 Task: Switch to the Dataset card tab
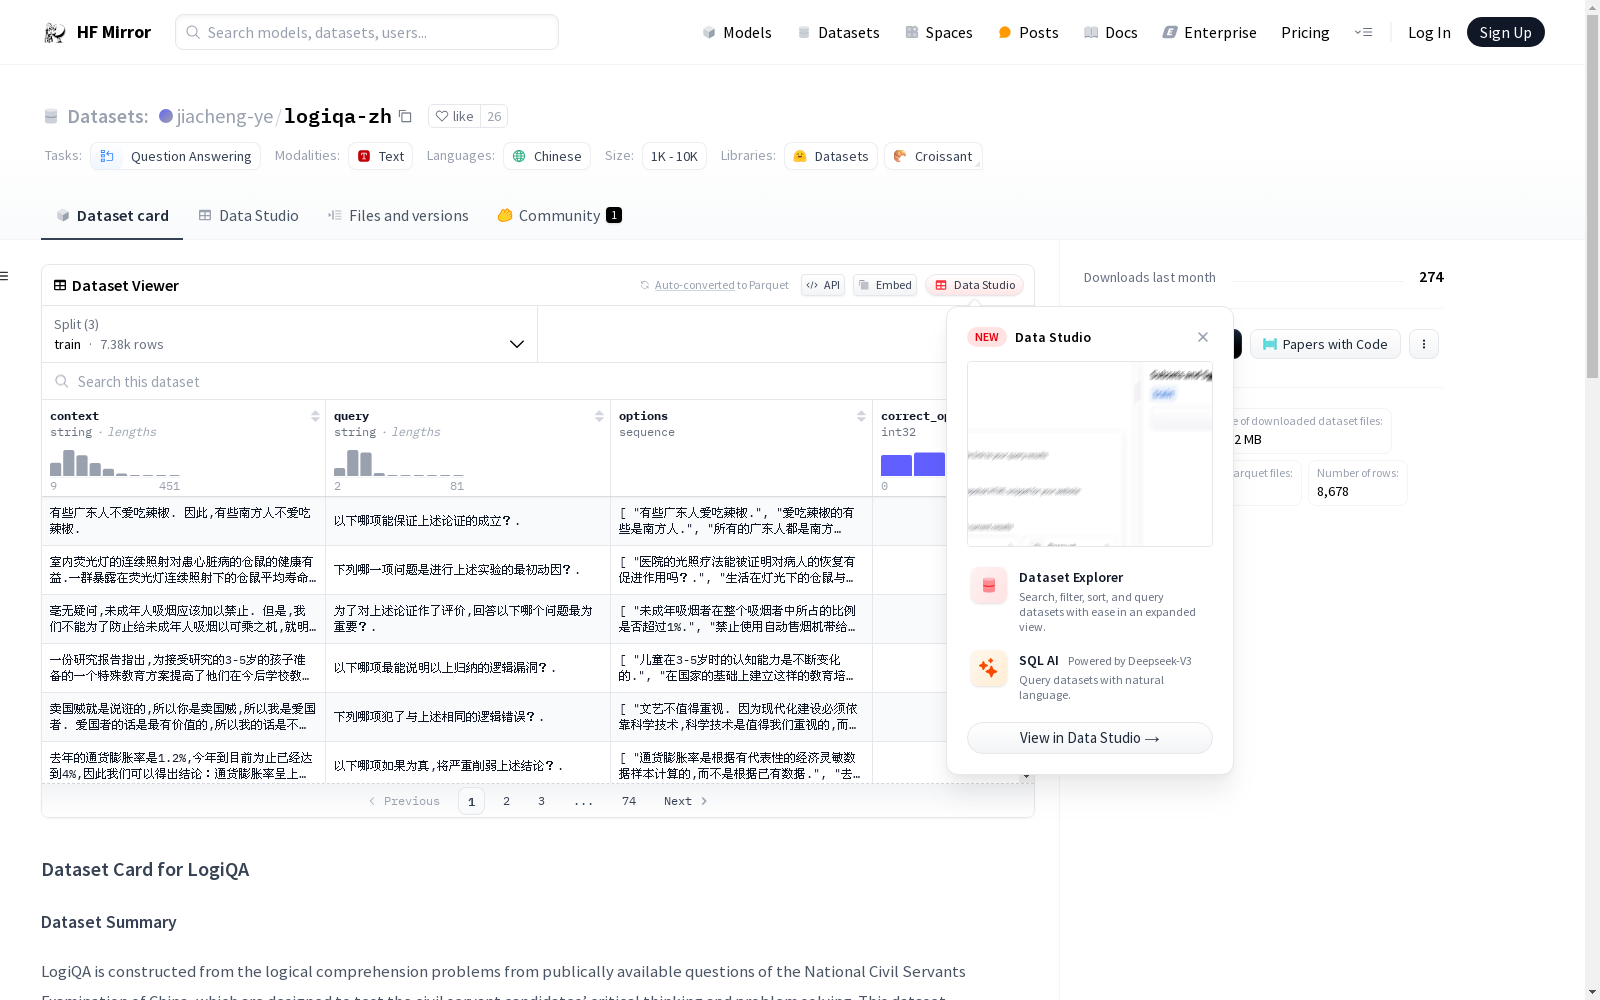click(112, 215)
